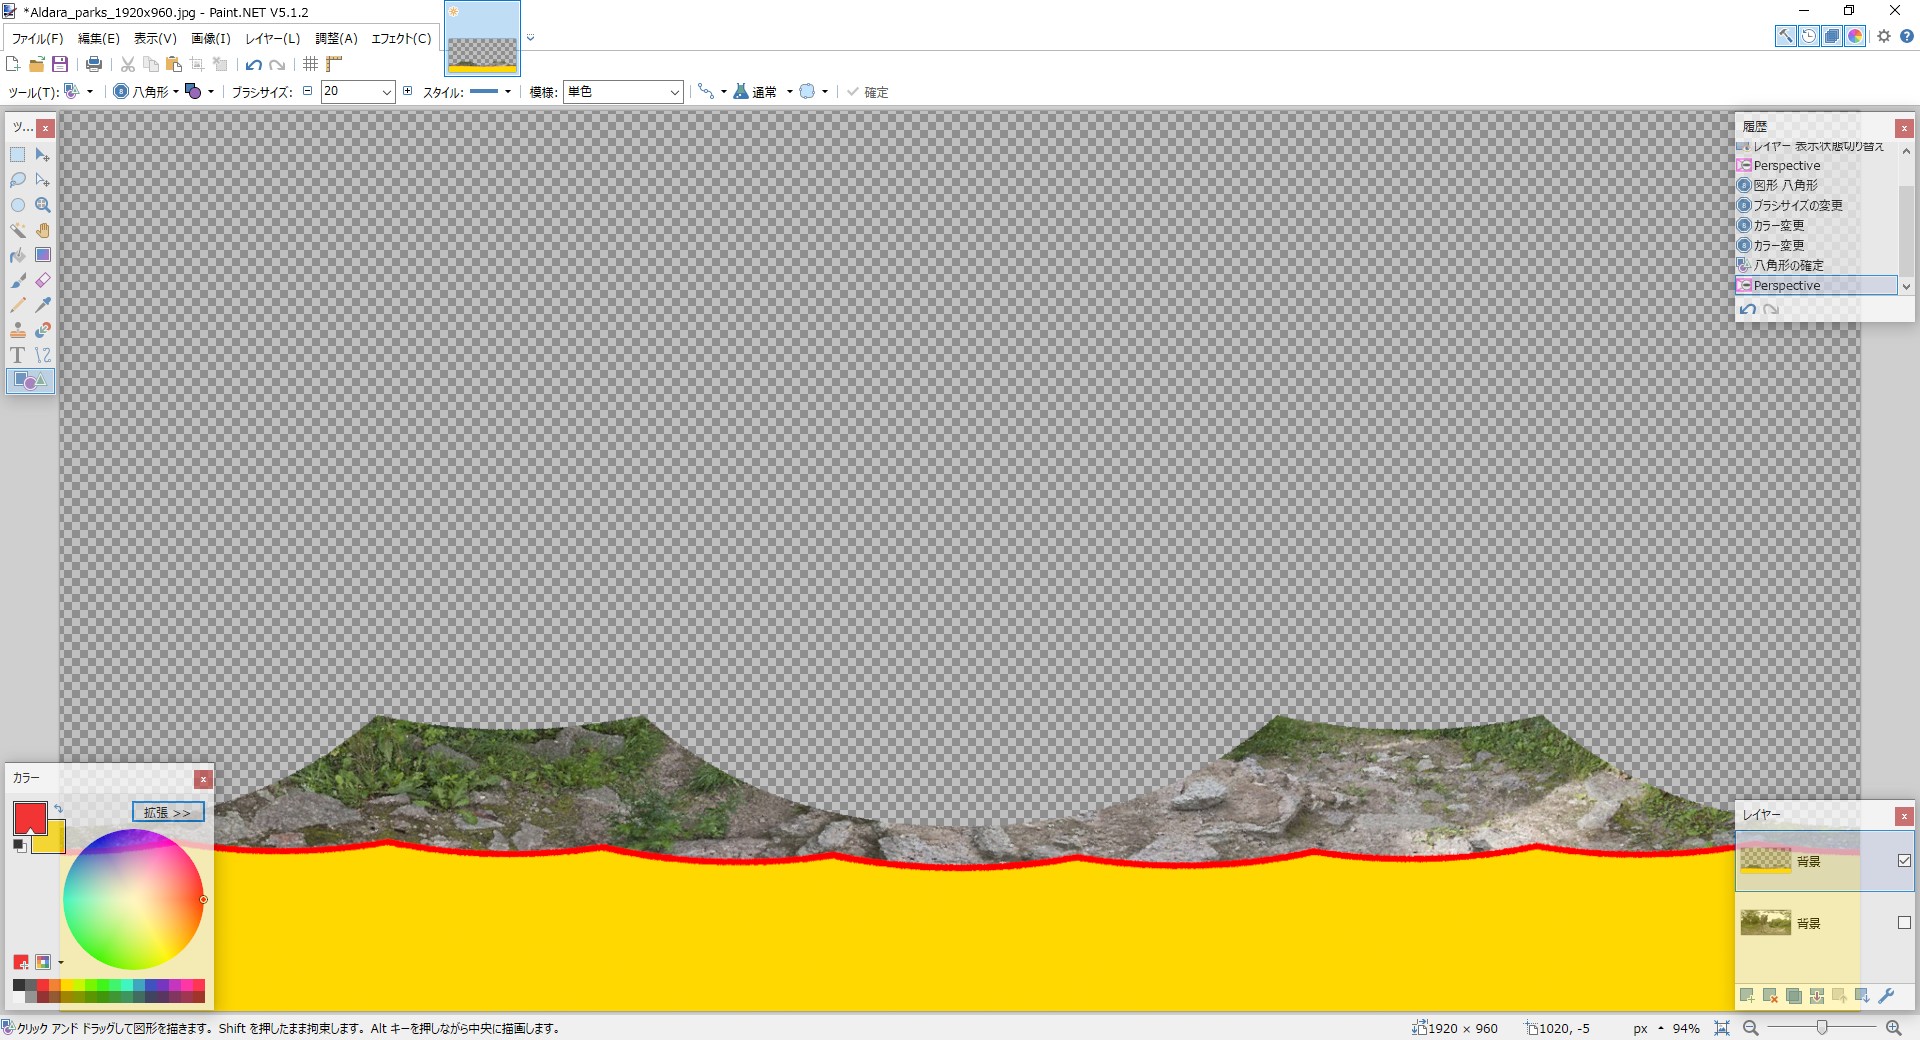Select the Paint Bucket tool
Screen dimensions: 1920x1040
(x=17, y=255)
